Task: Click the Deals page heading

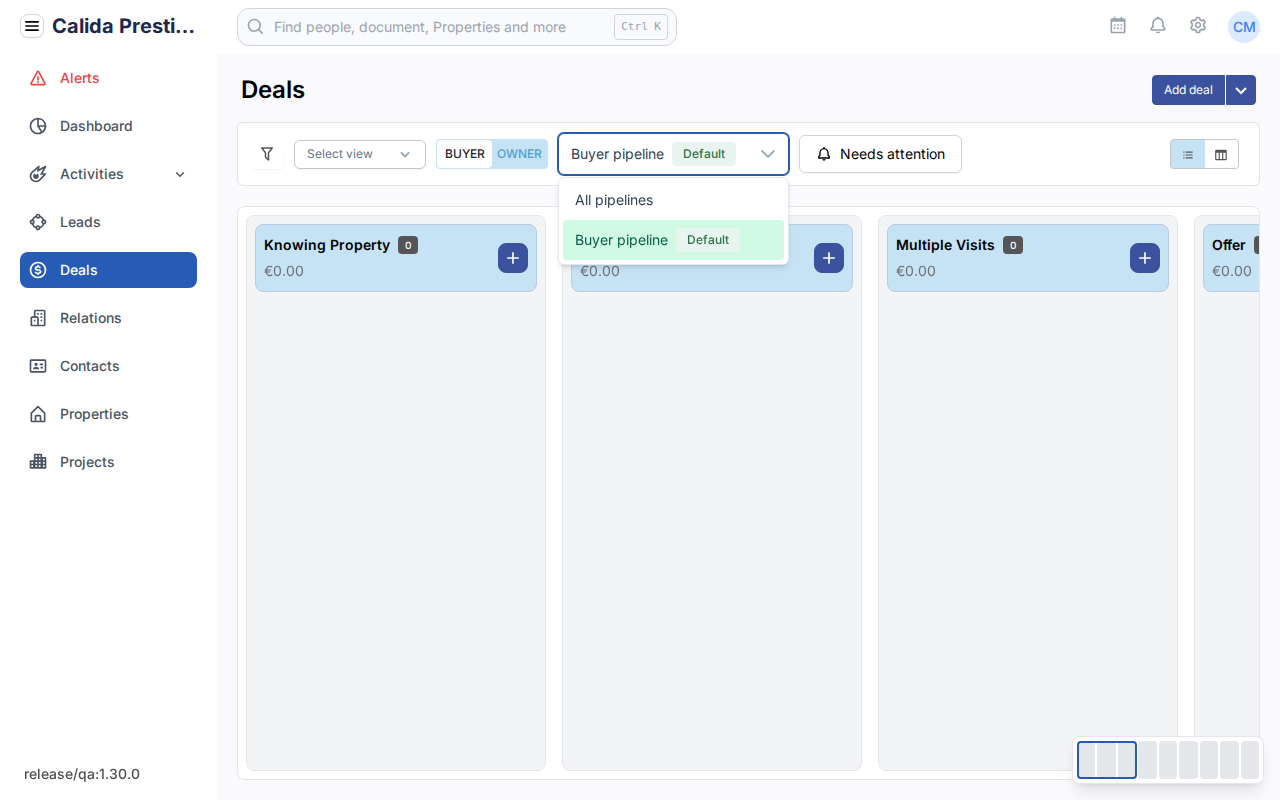Action: pyautogui.click(x=273, y=90)
